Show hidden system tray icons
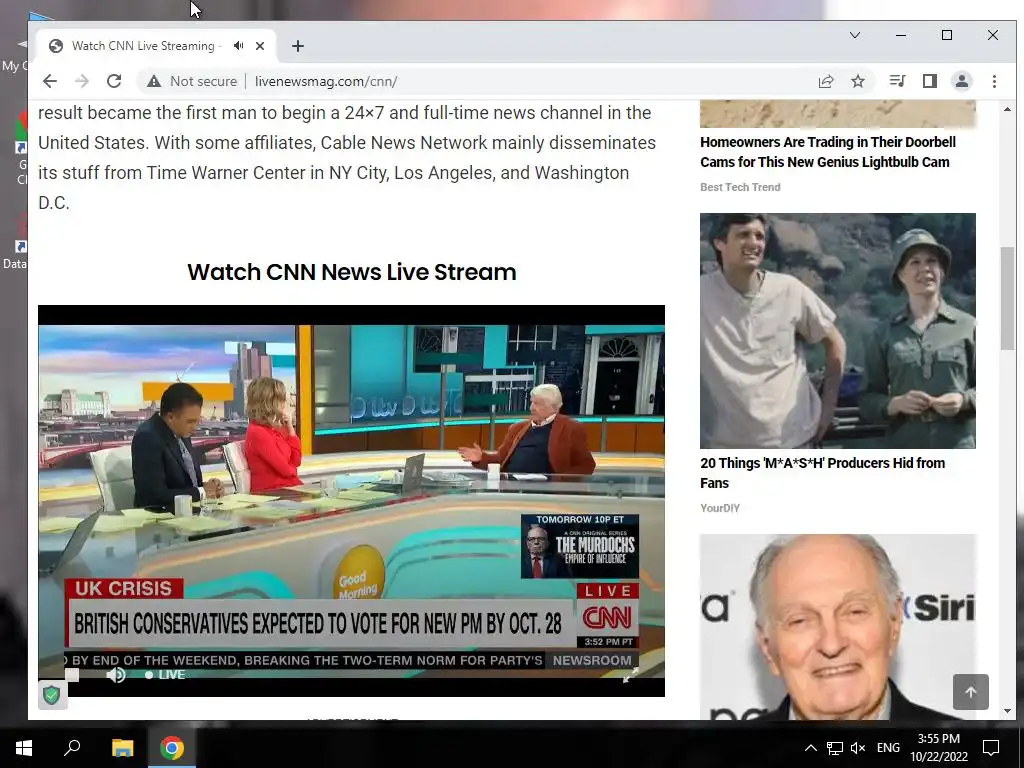 [810, 748]
